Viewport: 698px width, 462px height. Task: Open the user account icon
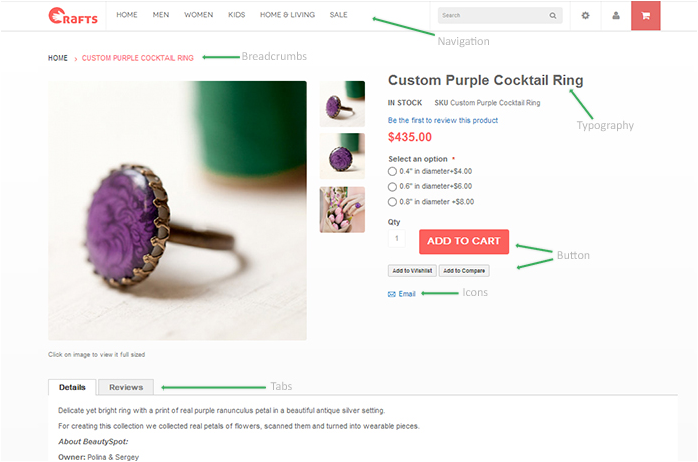point(616,16)
